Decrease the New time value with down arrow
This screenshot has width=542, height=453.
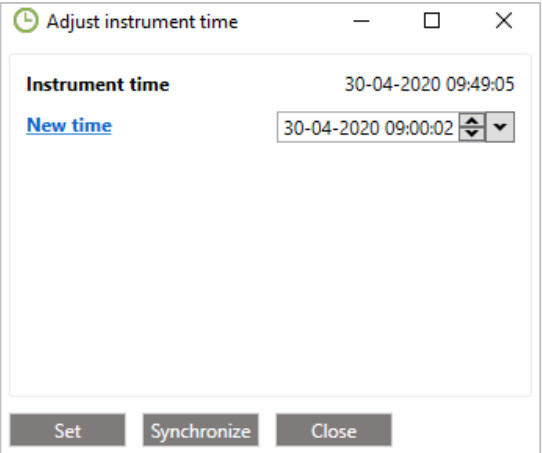tap(472, 133)
